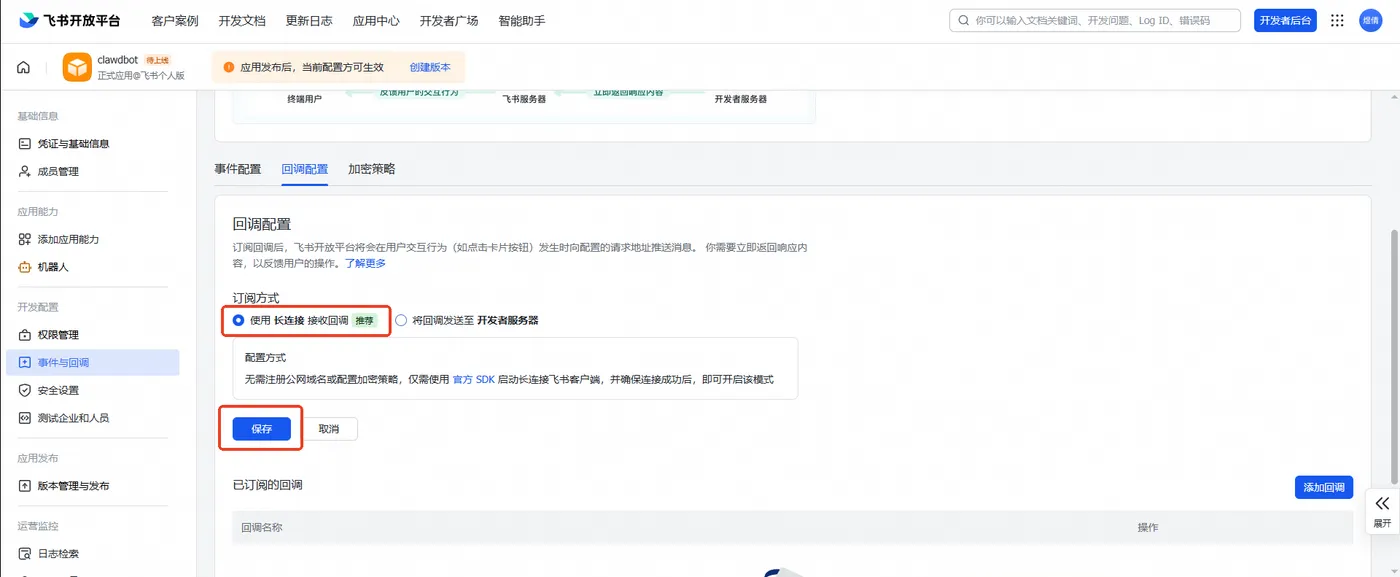Viewport: 1400px width, 577px height.
Task: Click the 添加回调 button
Action: [1323, 488]
